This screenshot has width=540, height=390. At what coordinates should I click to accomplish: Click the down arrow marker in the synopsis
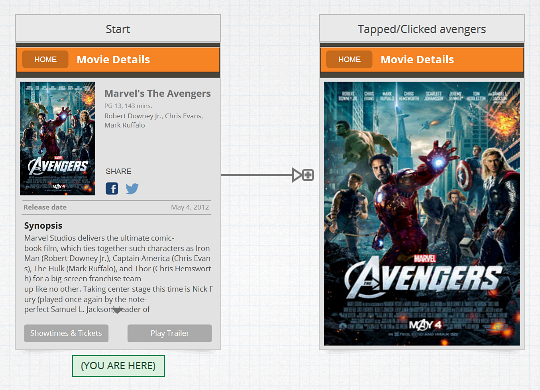[x=117, y=310]
